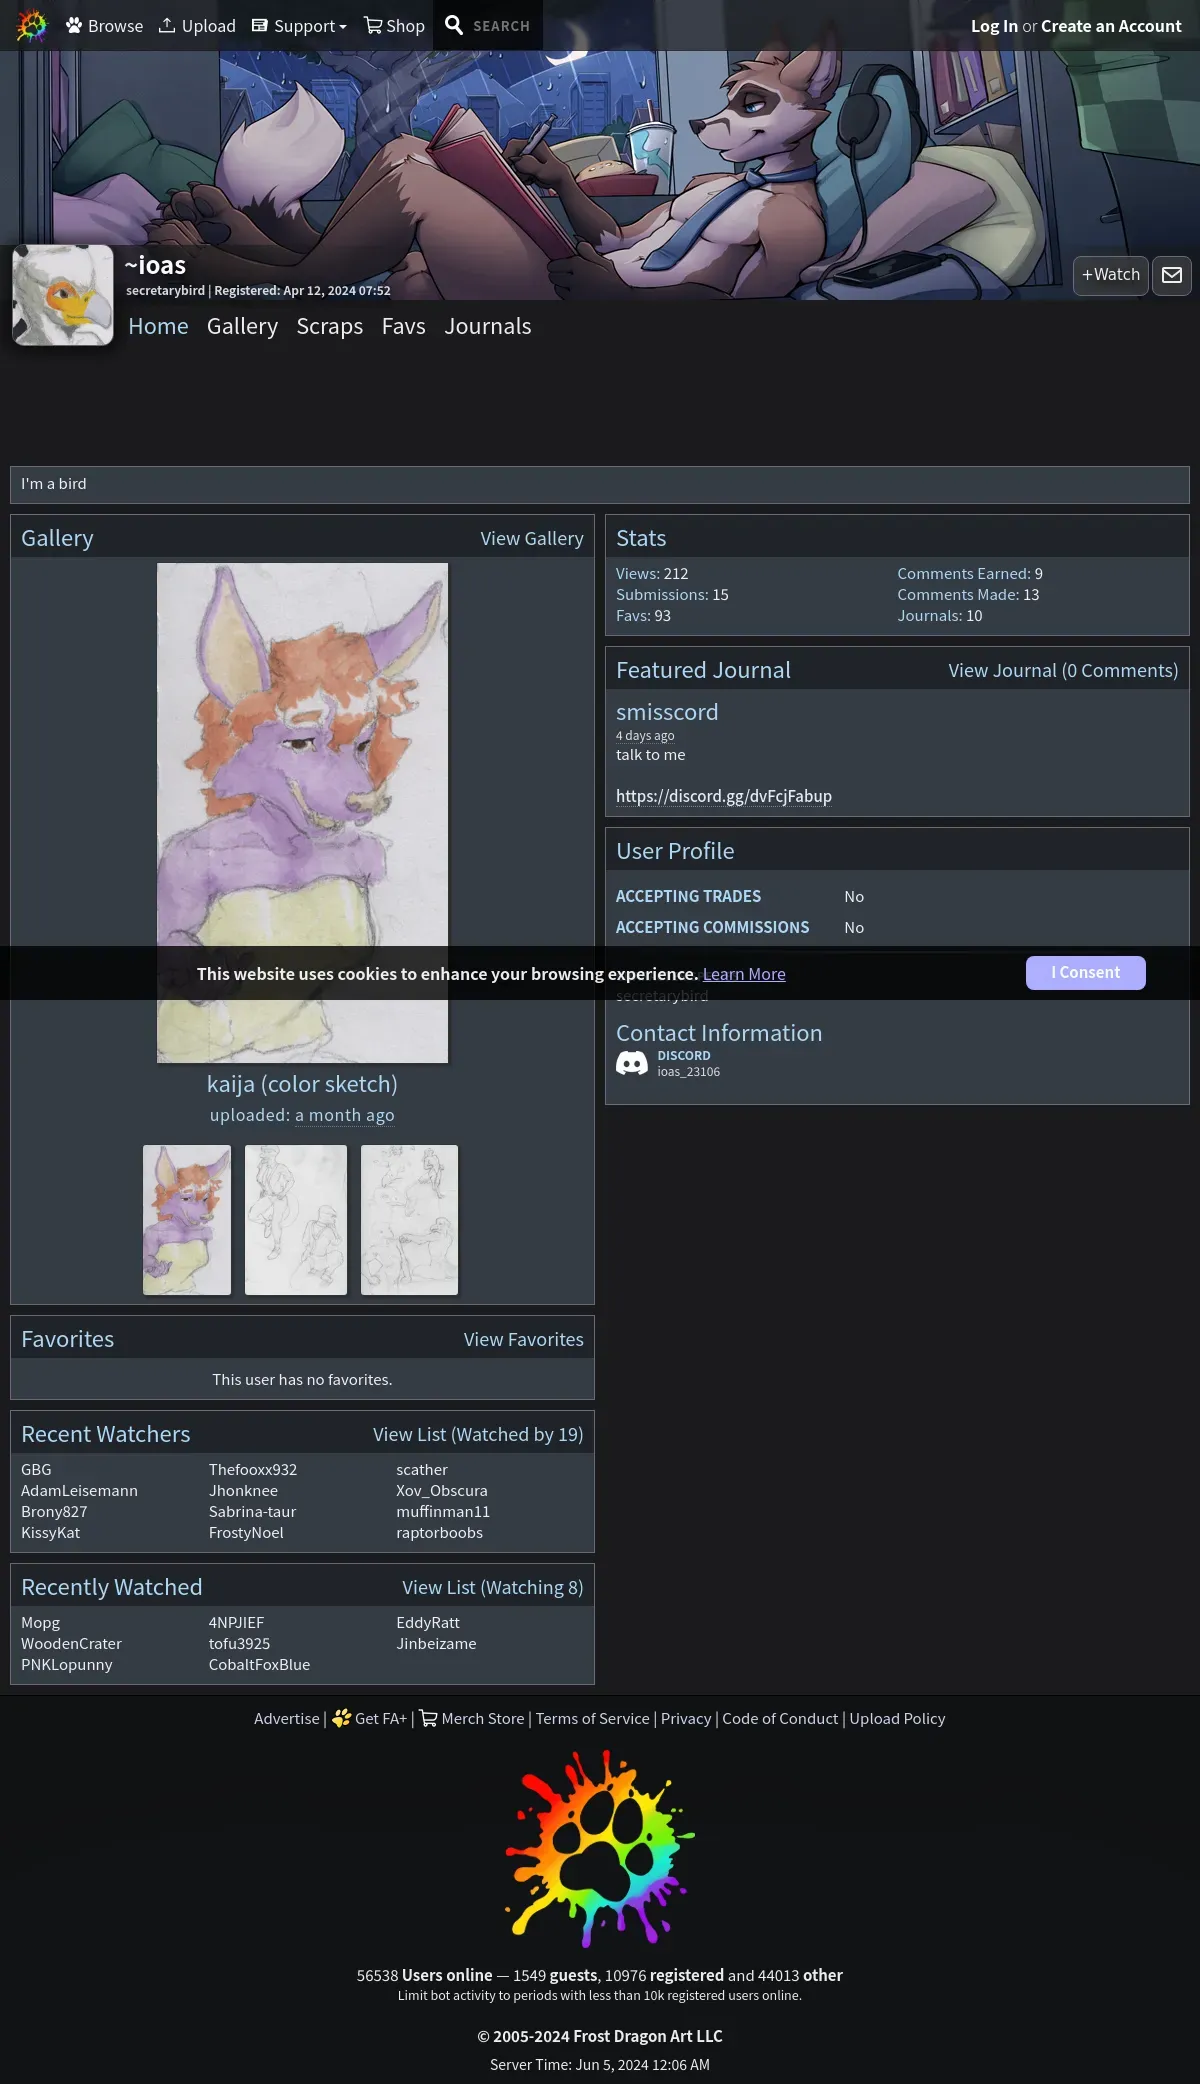1200x2084 pixels.
Task: Click the Discord logo icon
Action: click(632, 1063)
